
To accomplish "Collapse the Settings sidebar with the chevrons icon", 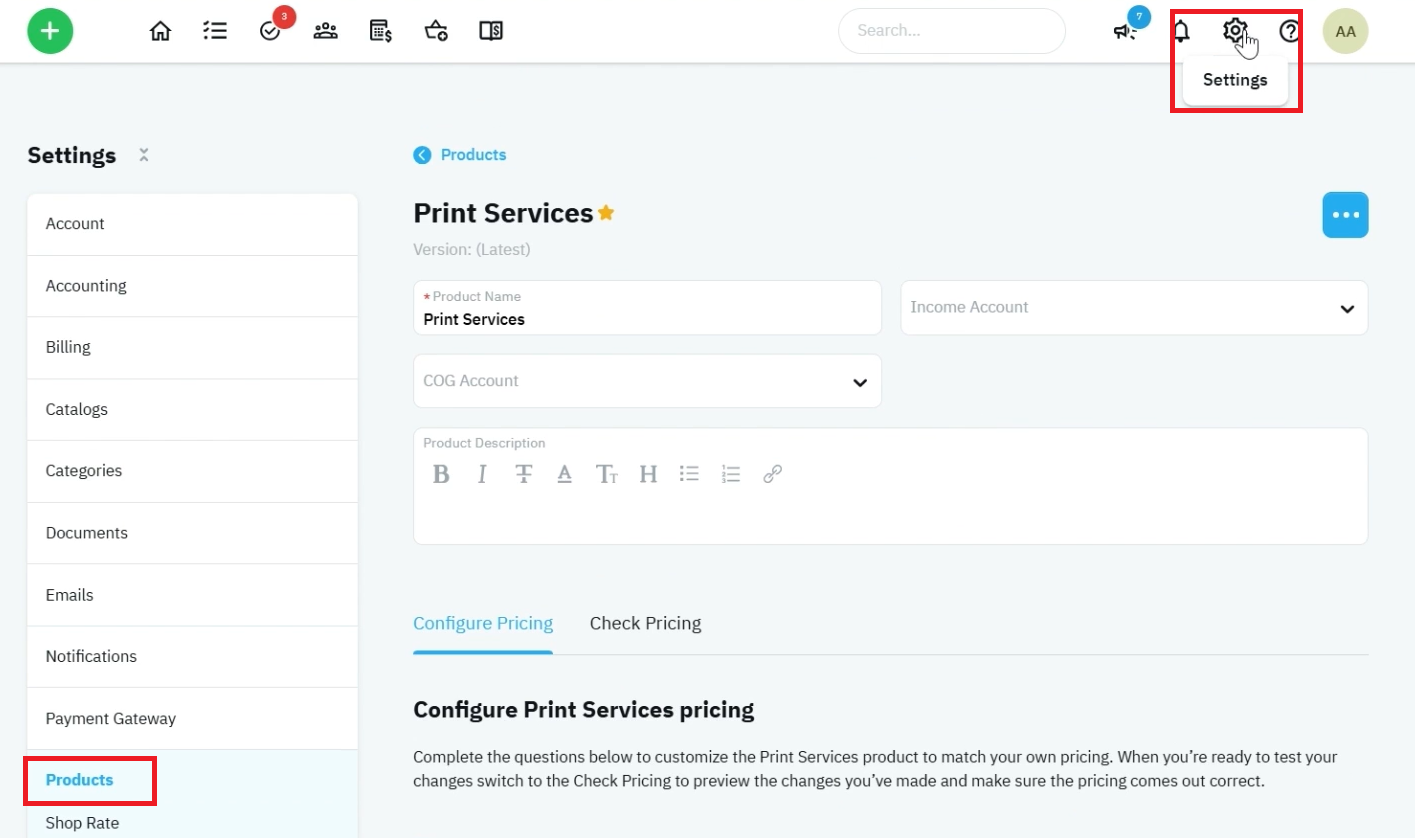I will point(144,155).
